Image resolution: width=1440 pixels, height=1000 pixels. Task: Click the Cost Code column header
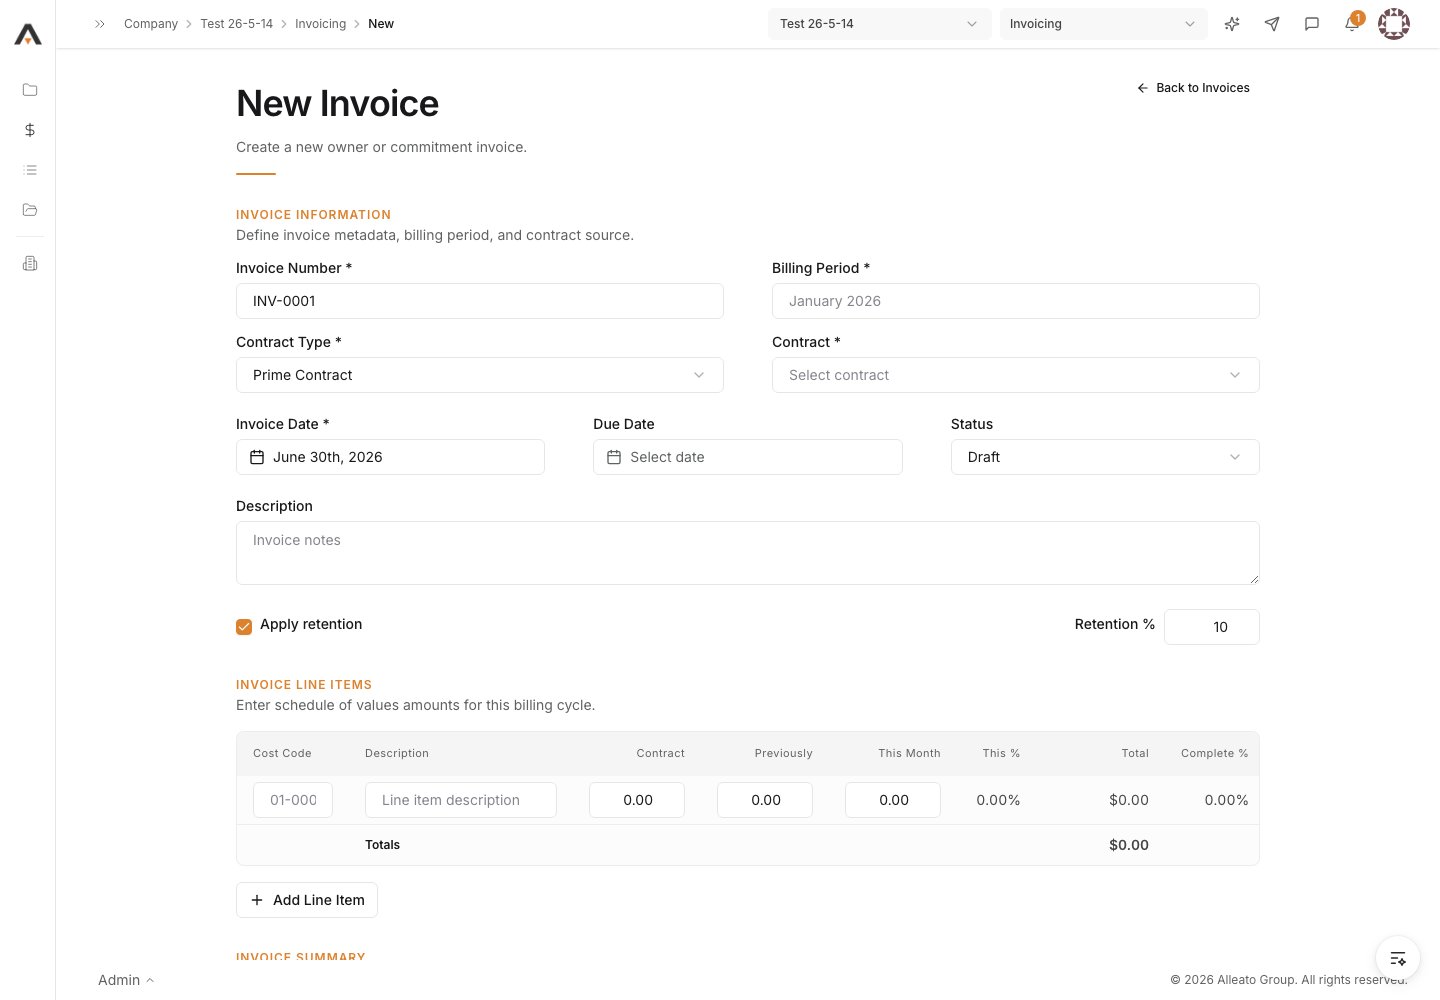[x=282, y=753]
